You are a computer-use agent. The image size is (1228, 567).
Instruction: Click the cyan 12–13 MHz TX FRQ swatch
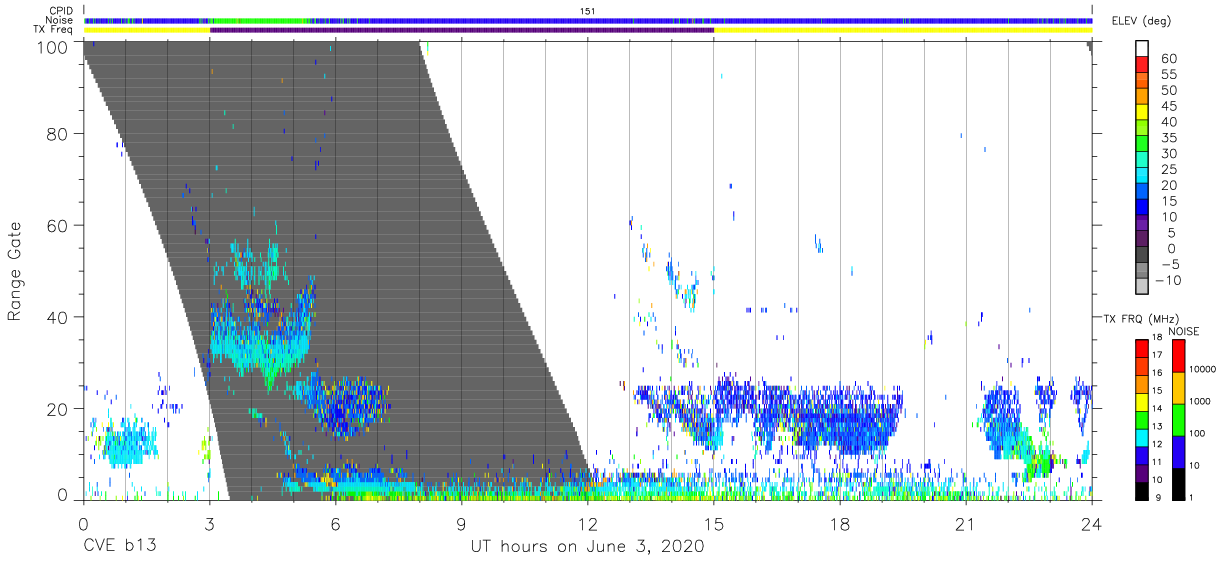pos(1142,436)
